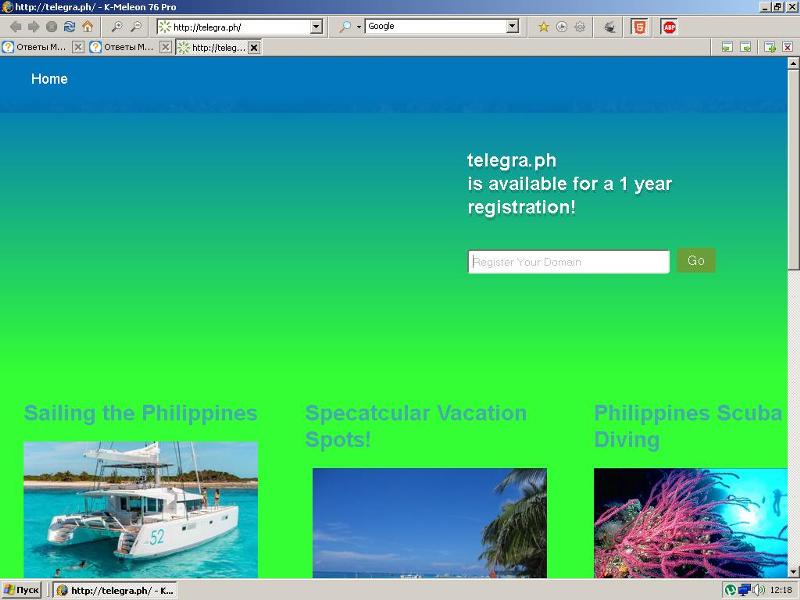800x600 pixels.
Task: Open the catamaran sailing thumbnail
Action: point(141,510)
